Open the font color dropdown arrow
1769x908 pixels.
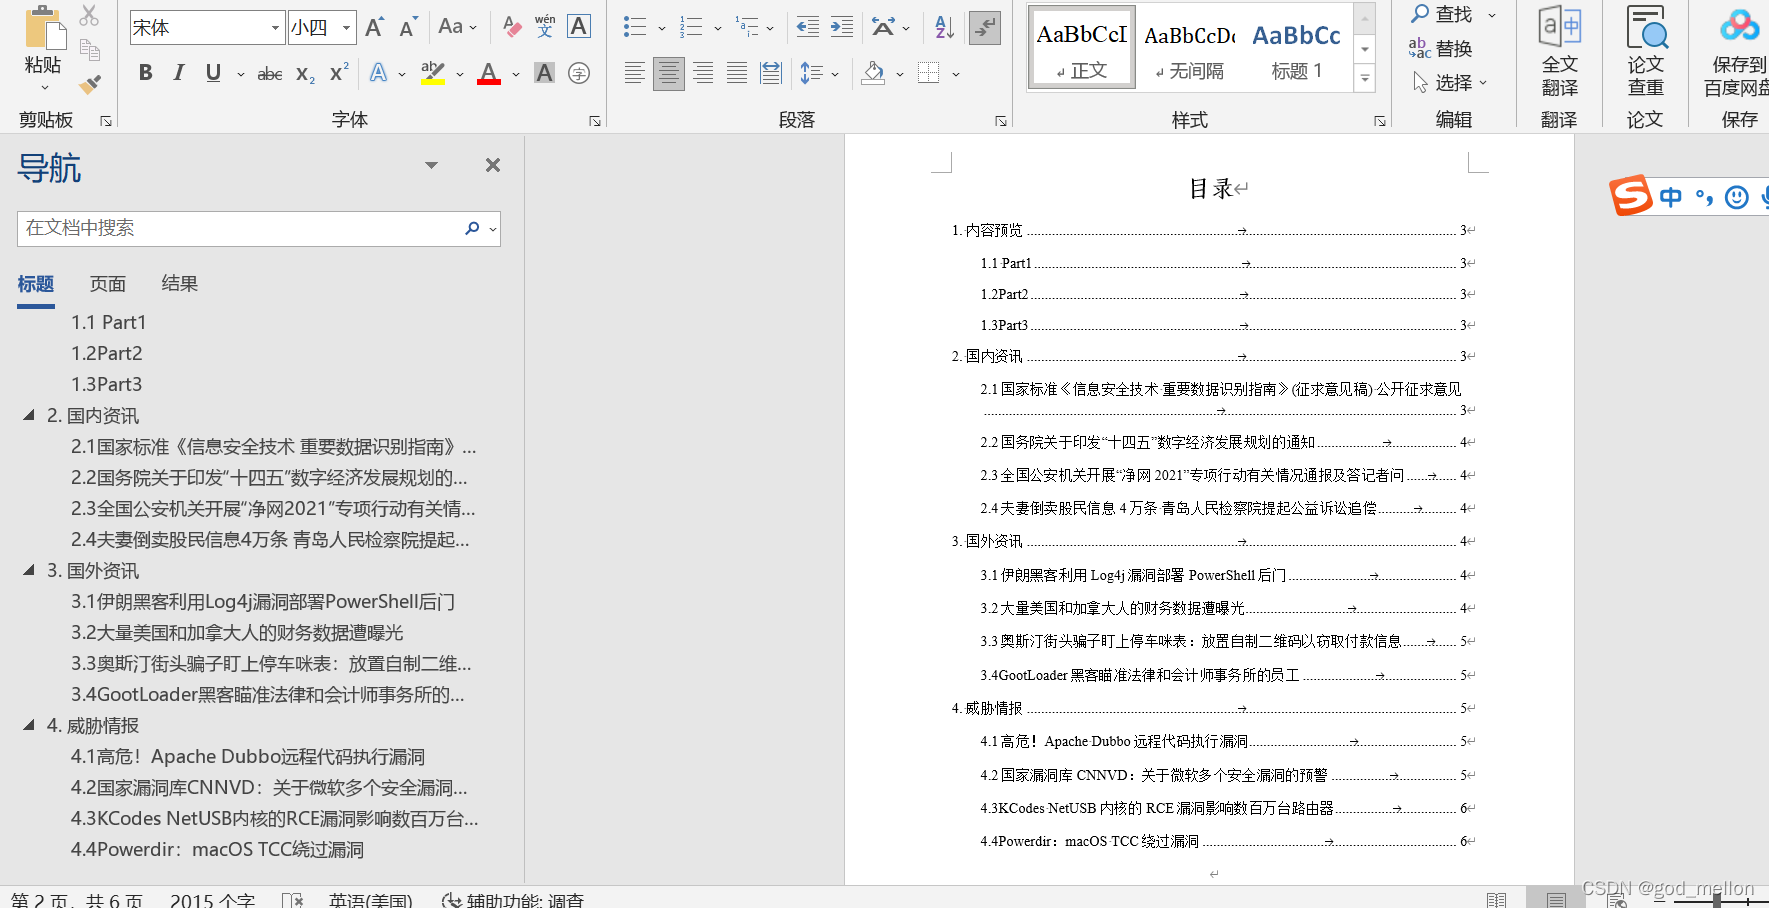[x=516, y=74]
